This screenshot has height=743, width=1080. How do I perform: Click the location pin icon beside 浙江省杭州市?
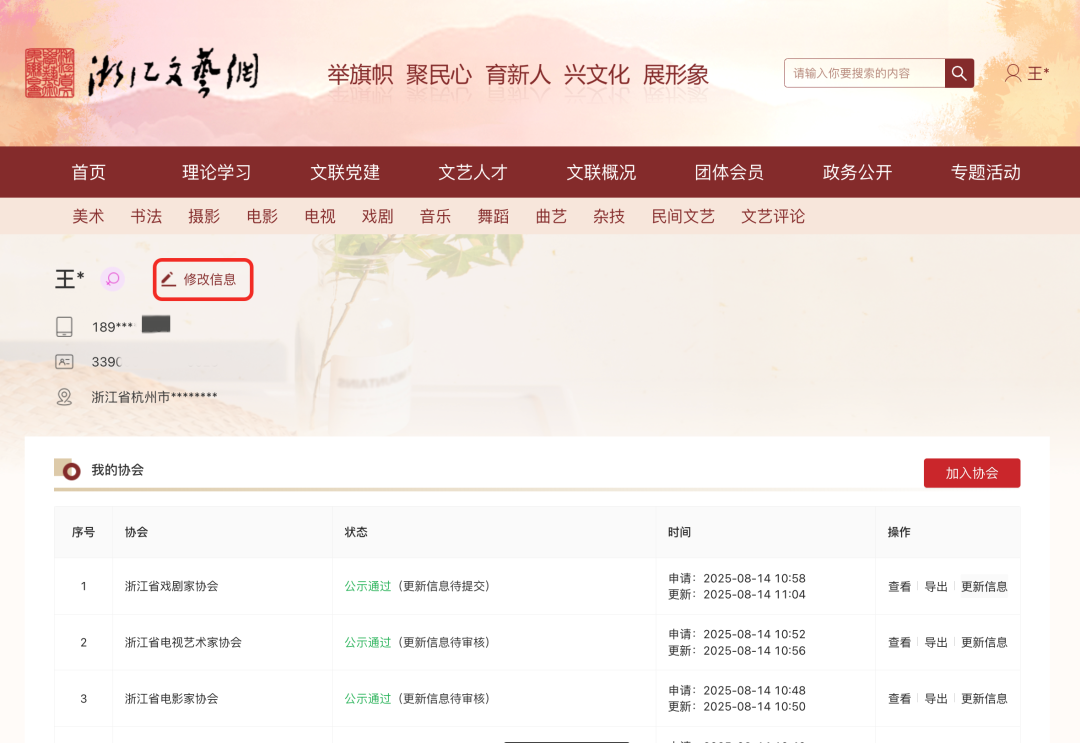pos(64,397)
